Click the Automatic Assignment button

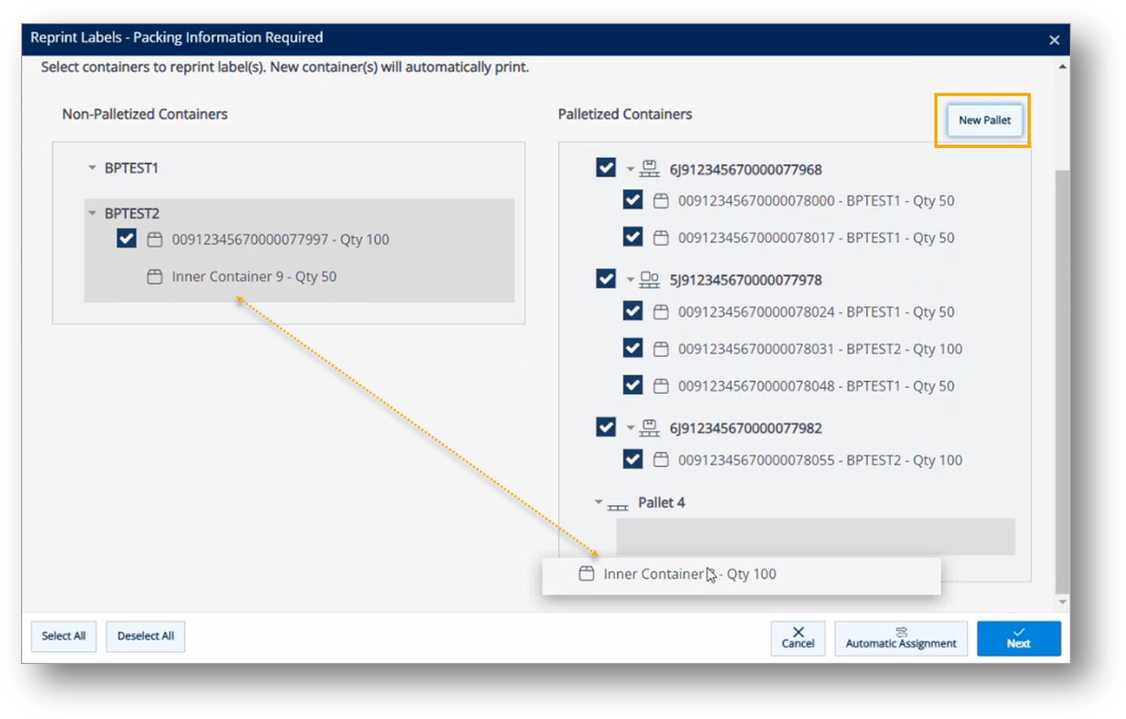[x=901, y=638]
